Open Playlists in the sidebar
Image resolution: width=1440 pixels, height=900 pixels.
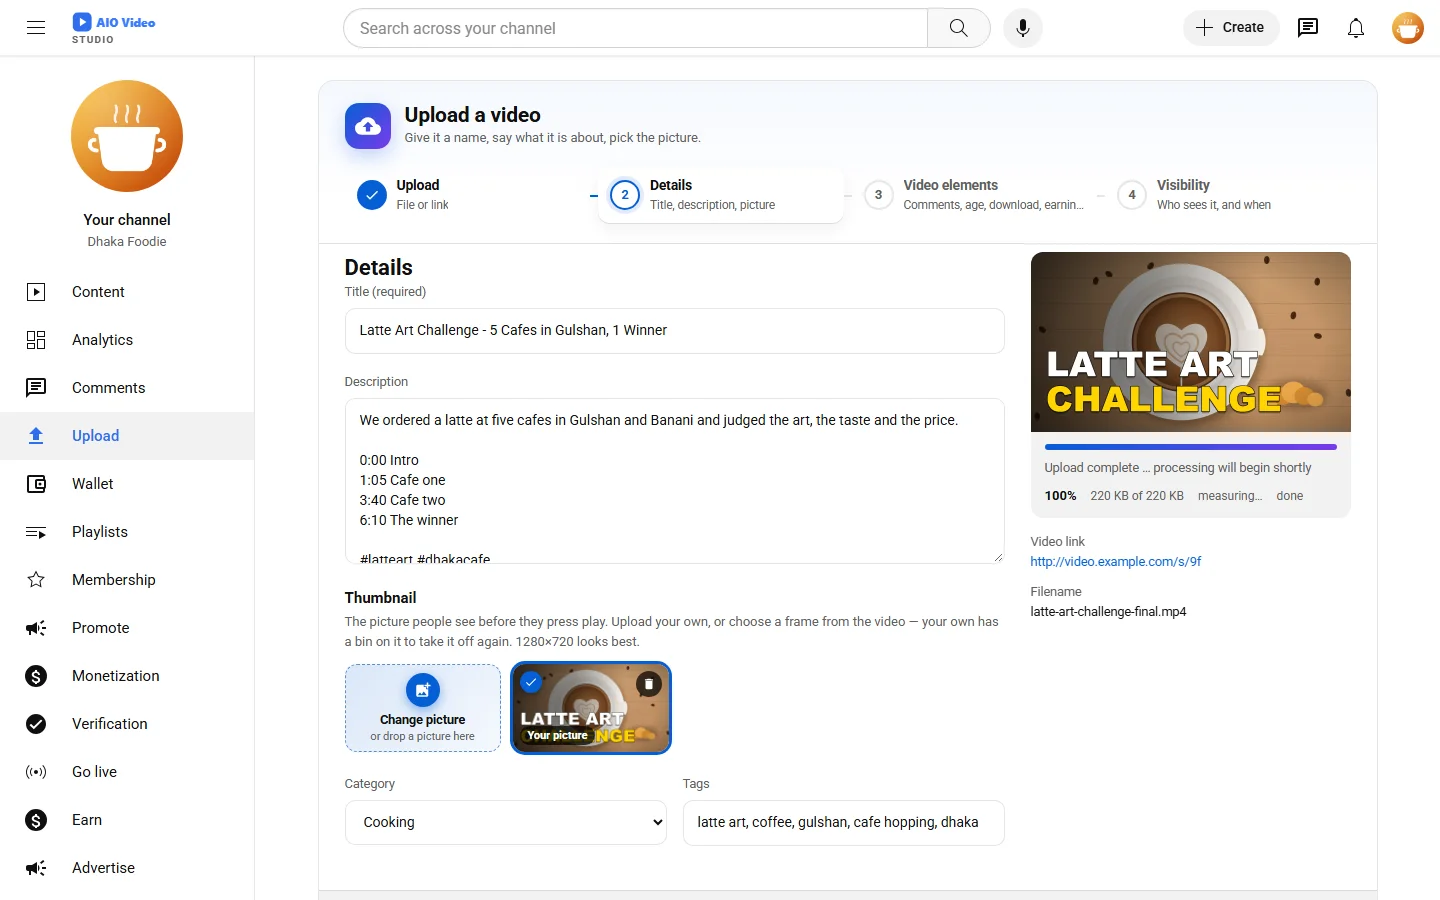[127, 532]
